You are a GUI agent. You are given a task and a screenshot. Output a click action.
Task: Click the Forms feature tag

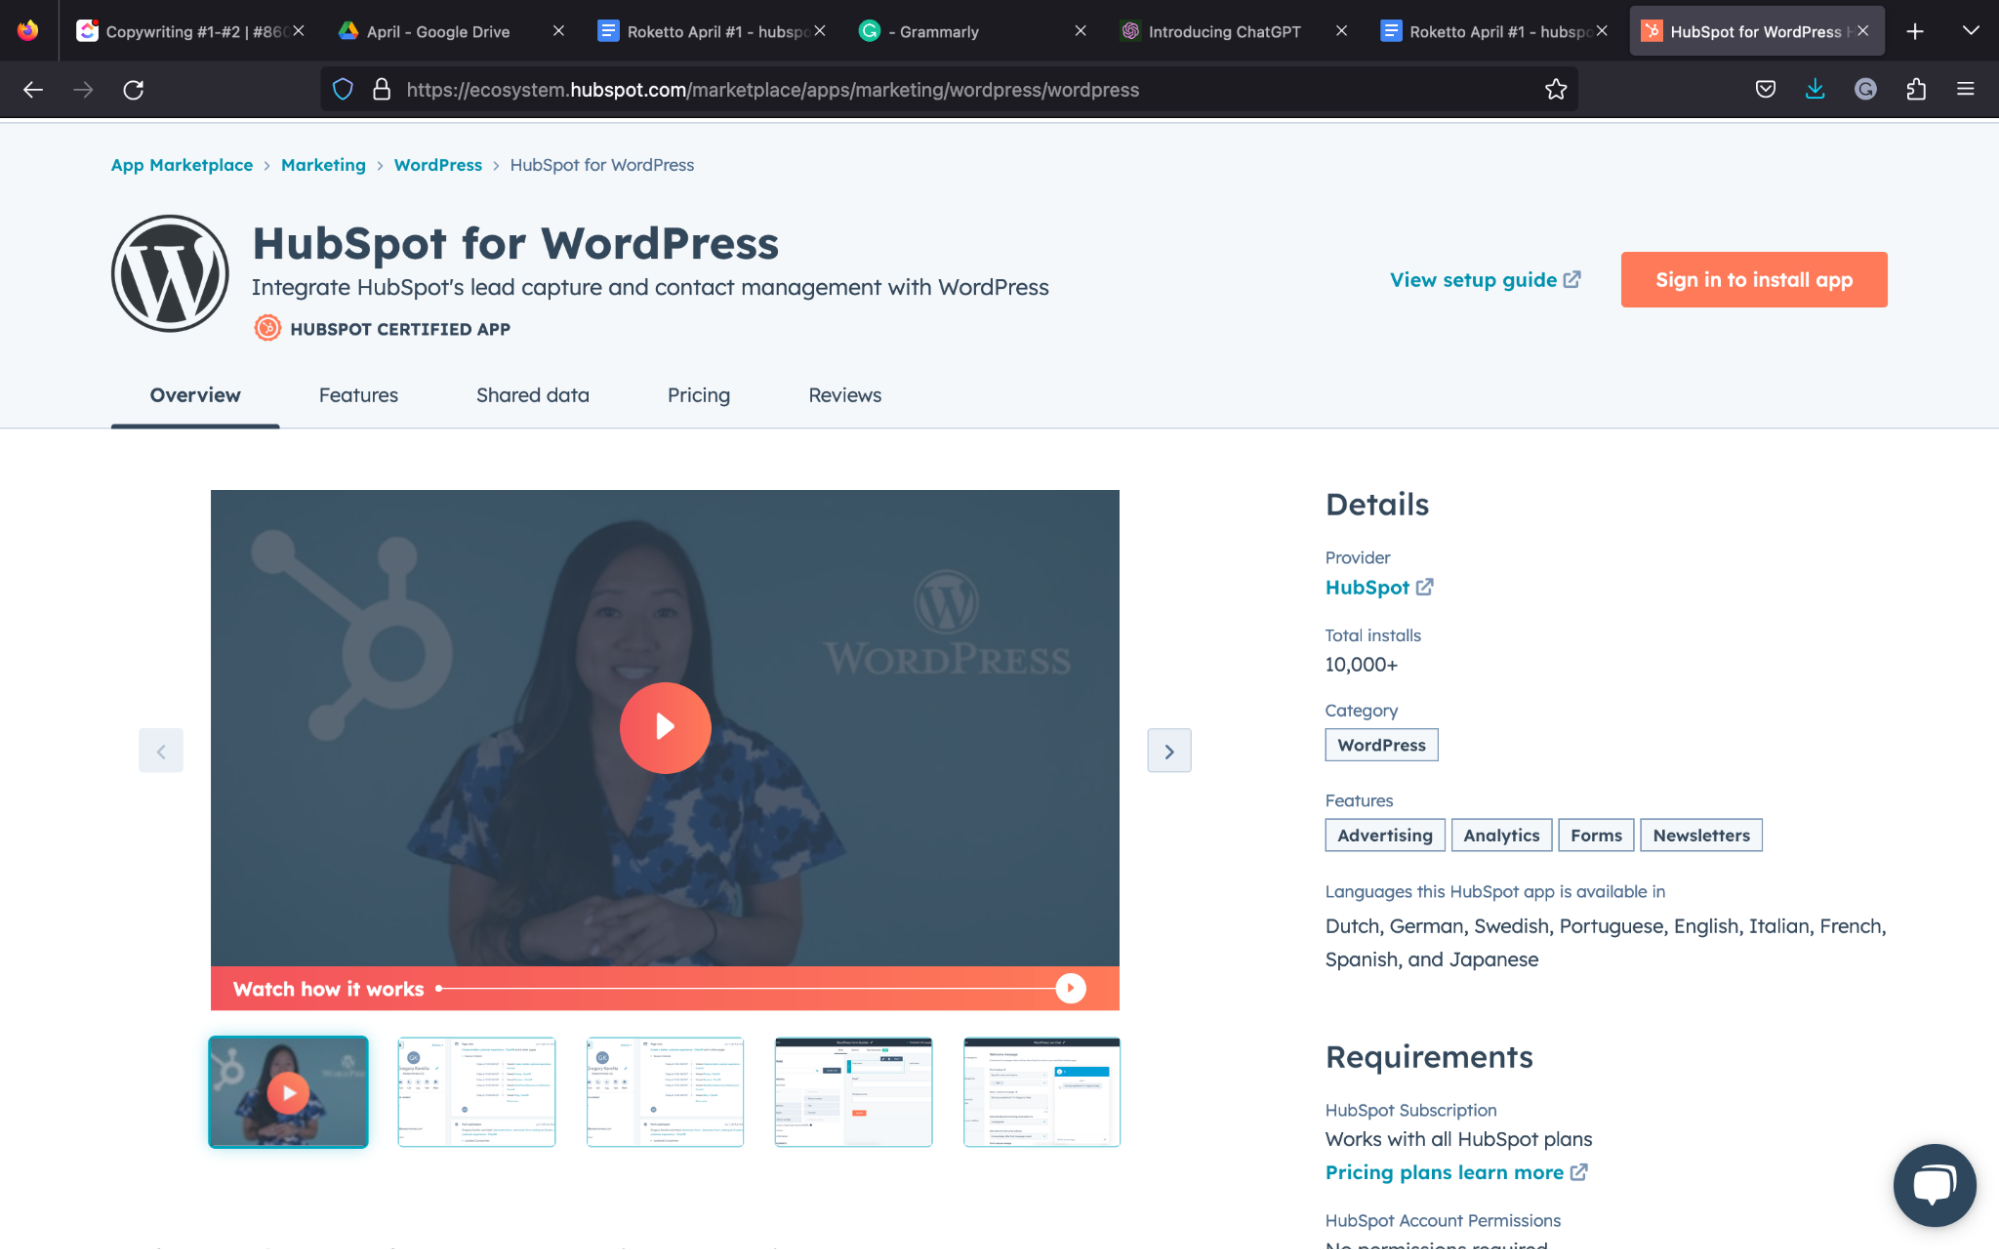click(x=1596, y=834)
